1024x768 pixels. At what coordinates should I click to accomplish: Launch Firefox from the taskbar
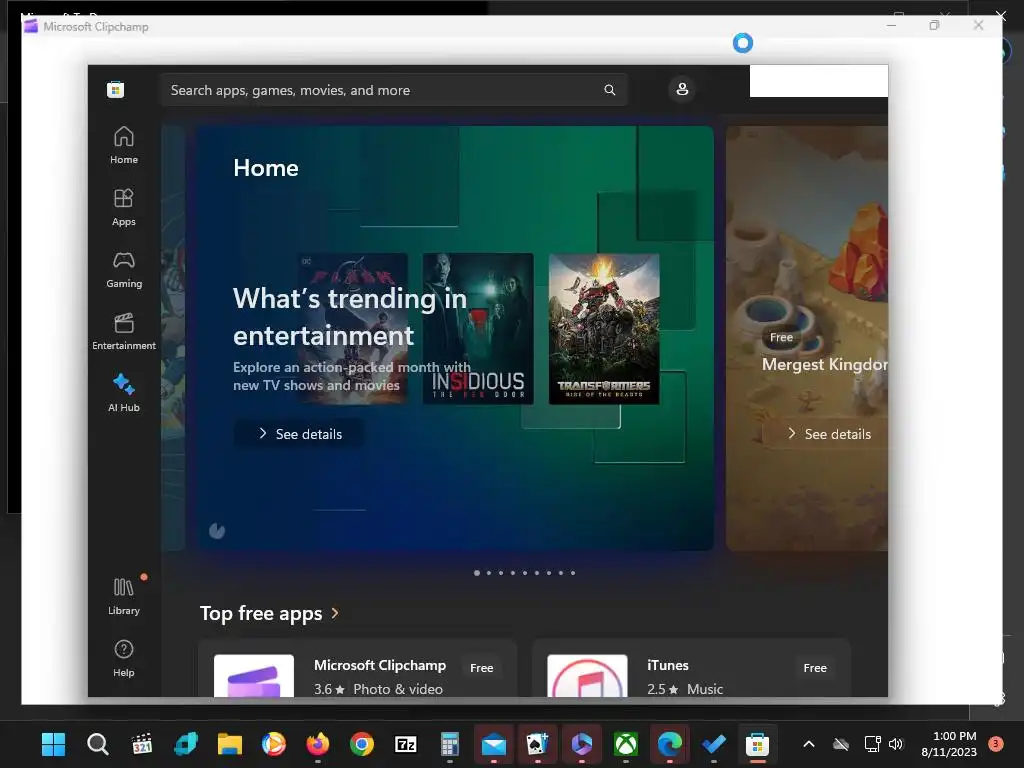click(318, 744)
